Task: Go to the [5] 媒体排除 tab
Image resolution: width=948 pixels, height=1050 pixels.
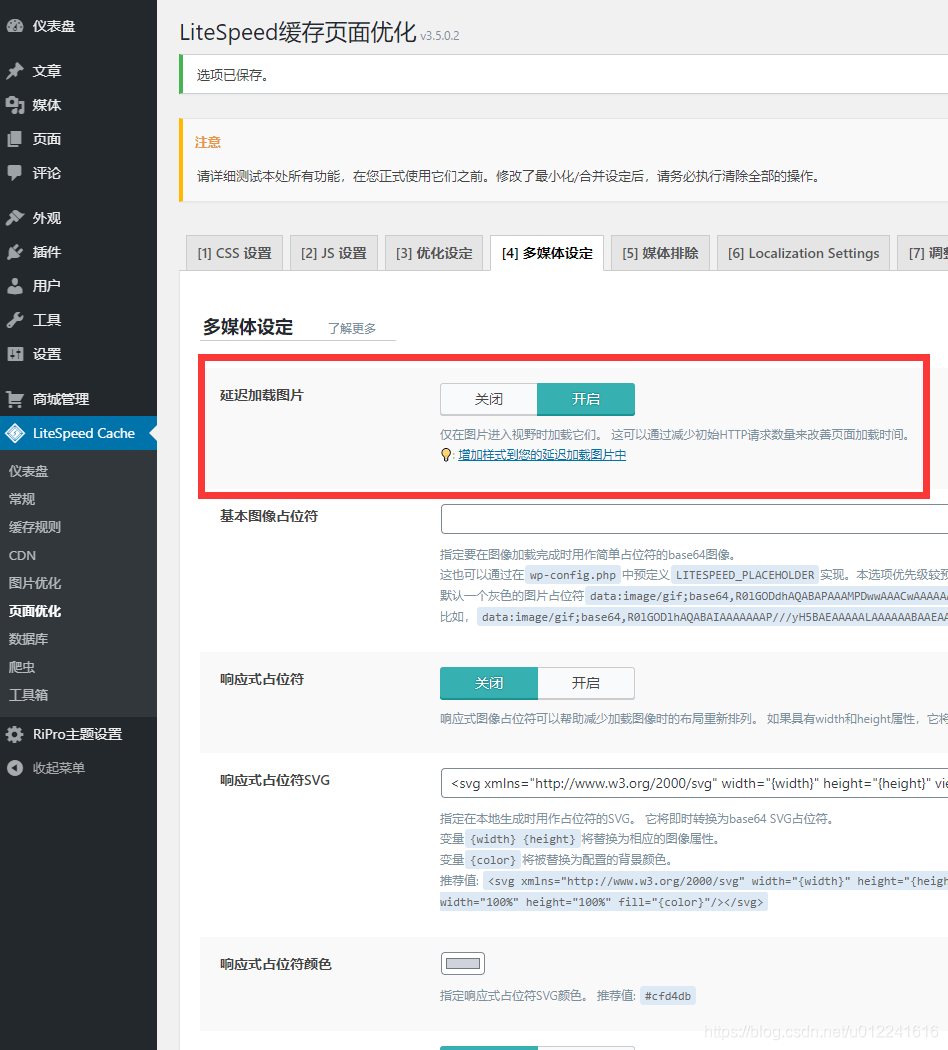Action: click(x=660, y=253)
